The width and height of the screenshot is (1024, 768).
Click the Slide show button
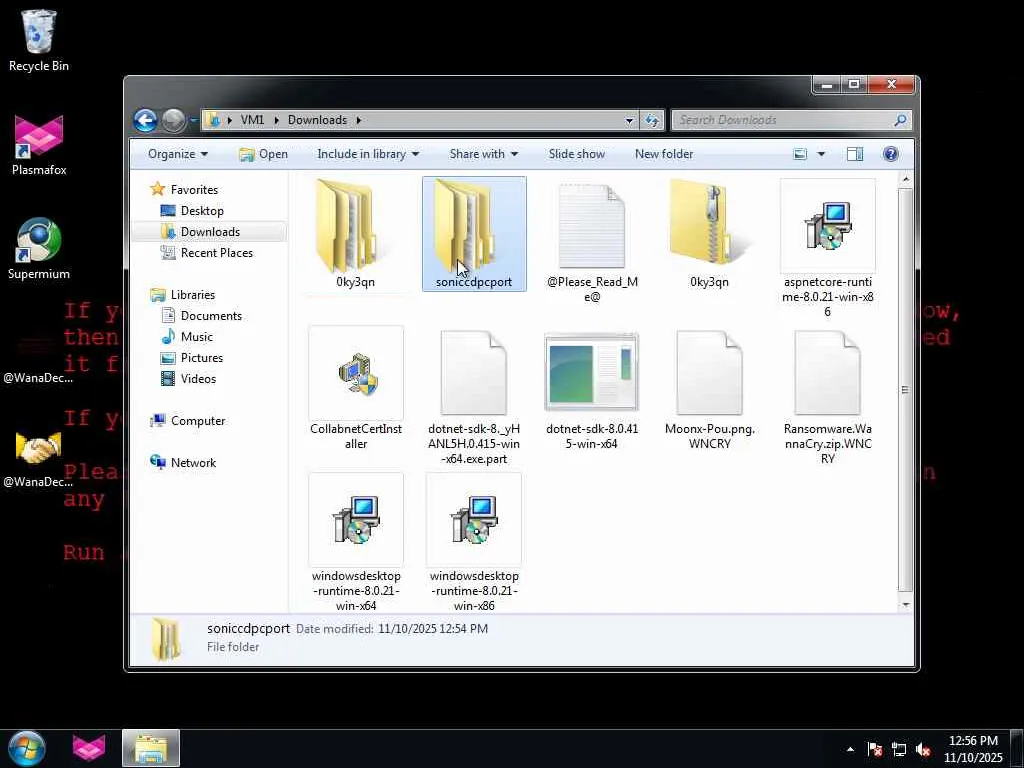[x=577, y=154]
